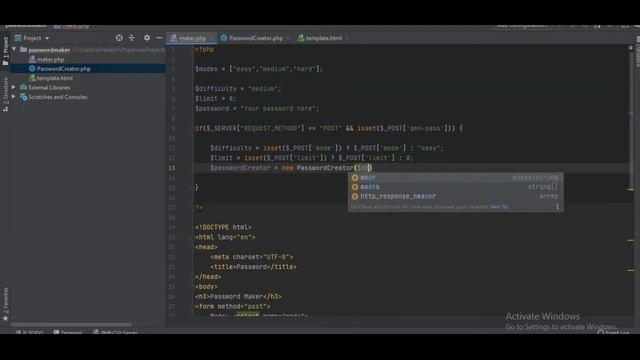640x360 pixels.
Task: Click the '<form method="post">' line
Action: [233, 307]
